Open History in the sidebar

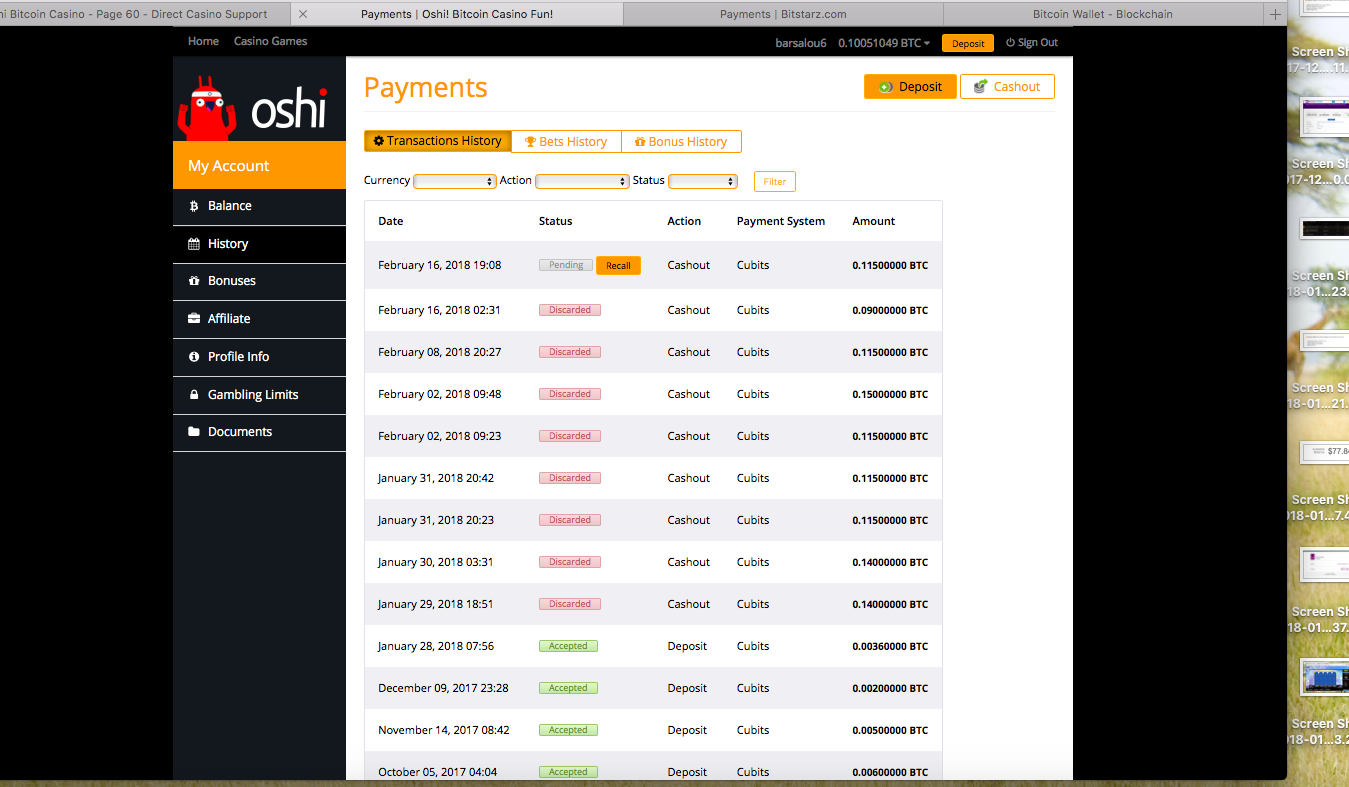[259, 244]
